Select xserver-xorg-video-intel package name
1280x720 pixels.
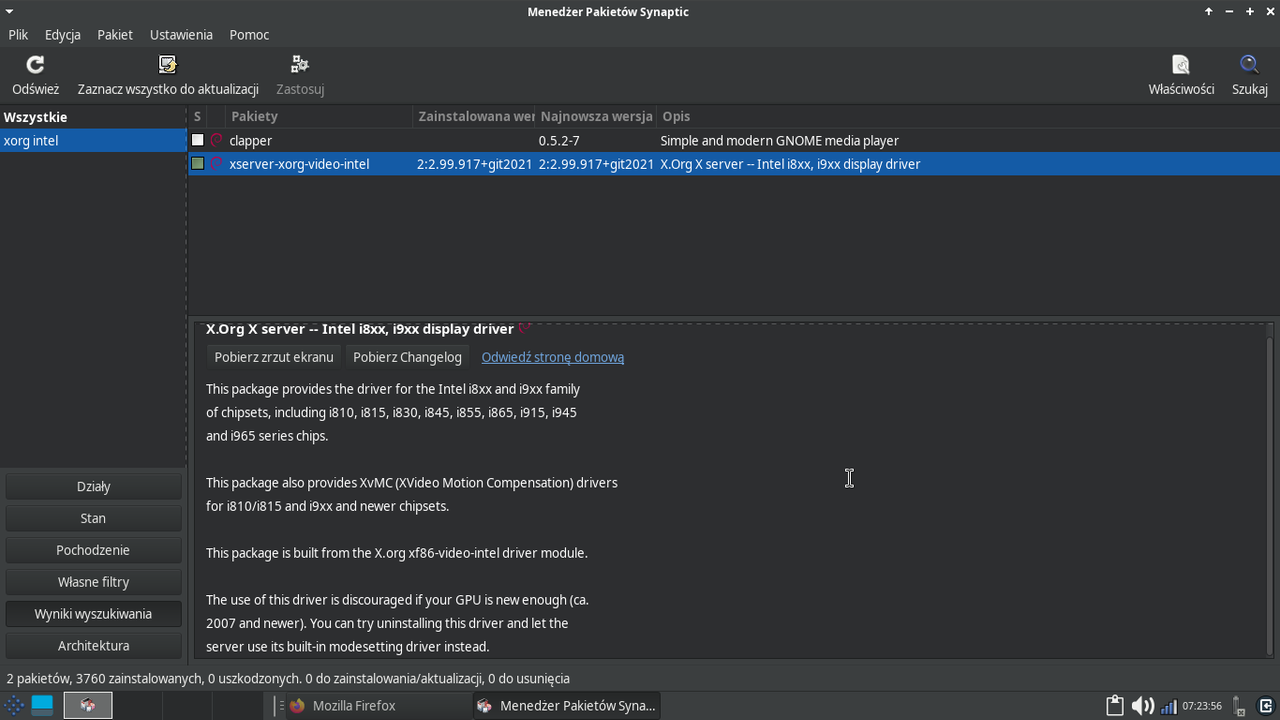click(299, 164)
